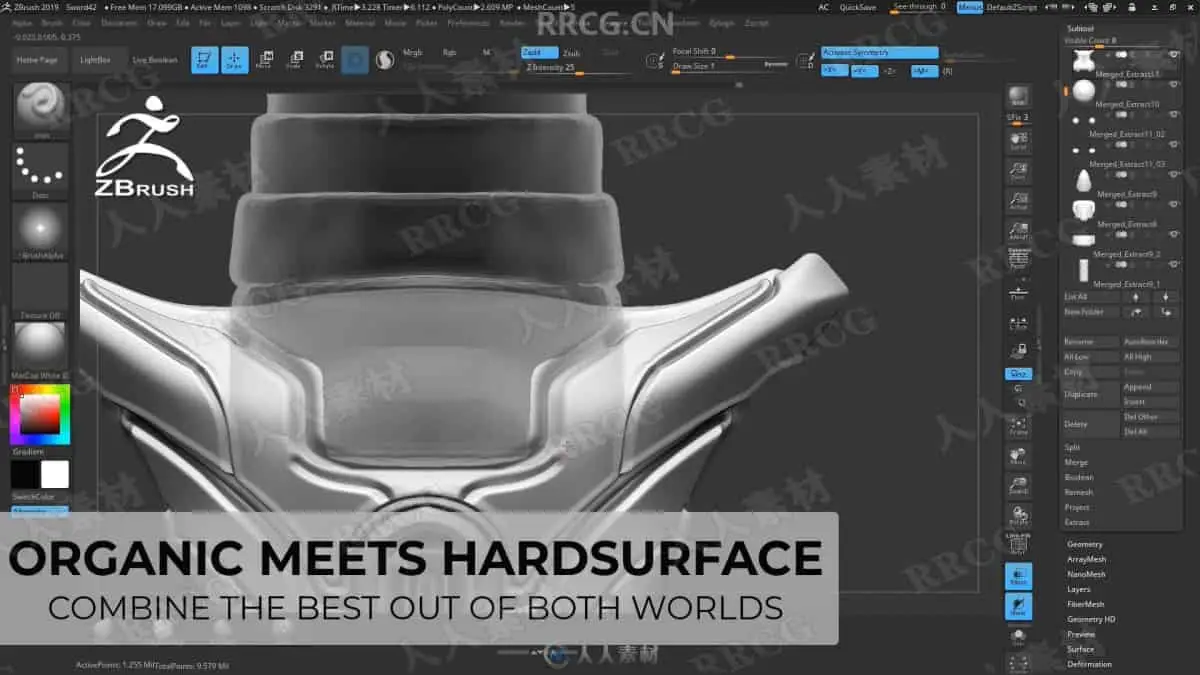Image resolution: width=1200 pixels, height=675 pixels.
Task: Select the Draw mode button
Action: coord(235,60)
